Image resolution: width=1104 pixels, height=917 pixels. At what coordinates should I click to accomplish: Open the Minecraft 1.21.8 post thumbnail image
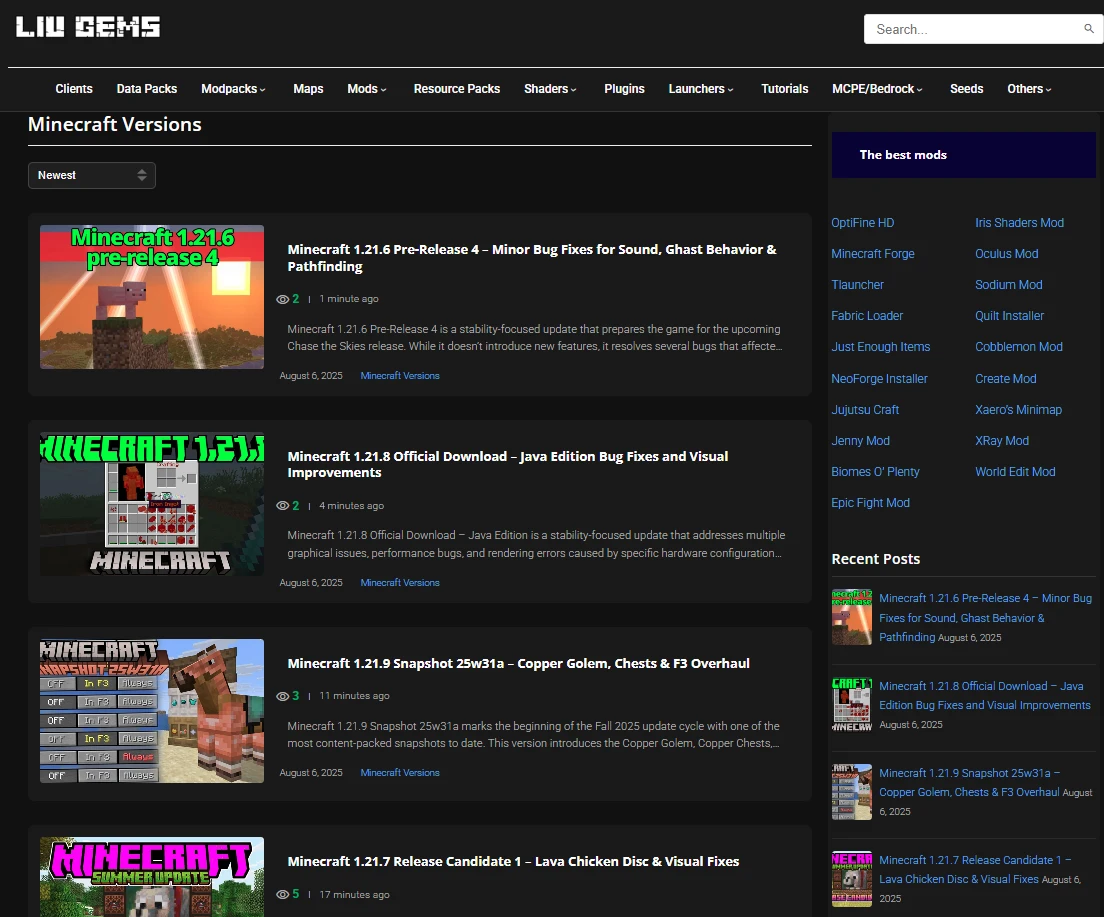coord(152,504)
